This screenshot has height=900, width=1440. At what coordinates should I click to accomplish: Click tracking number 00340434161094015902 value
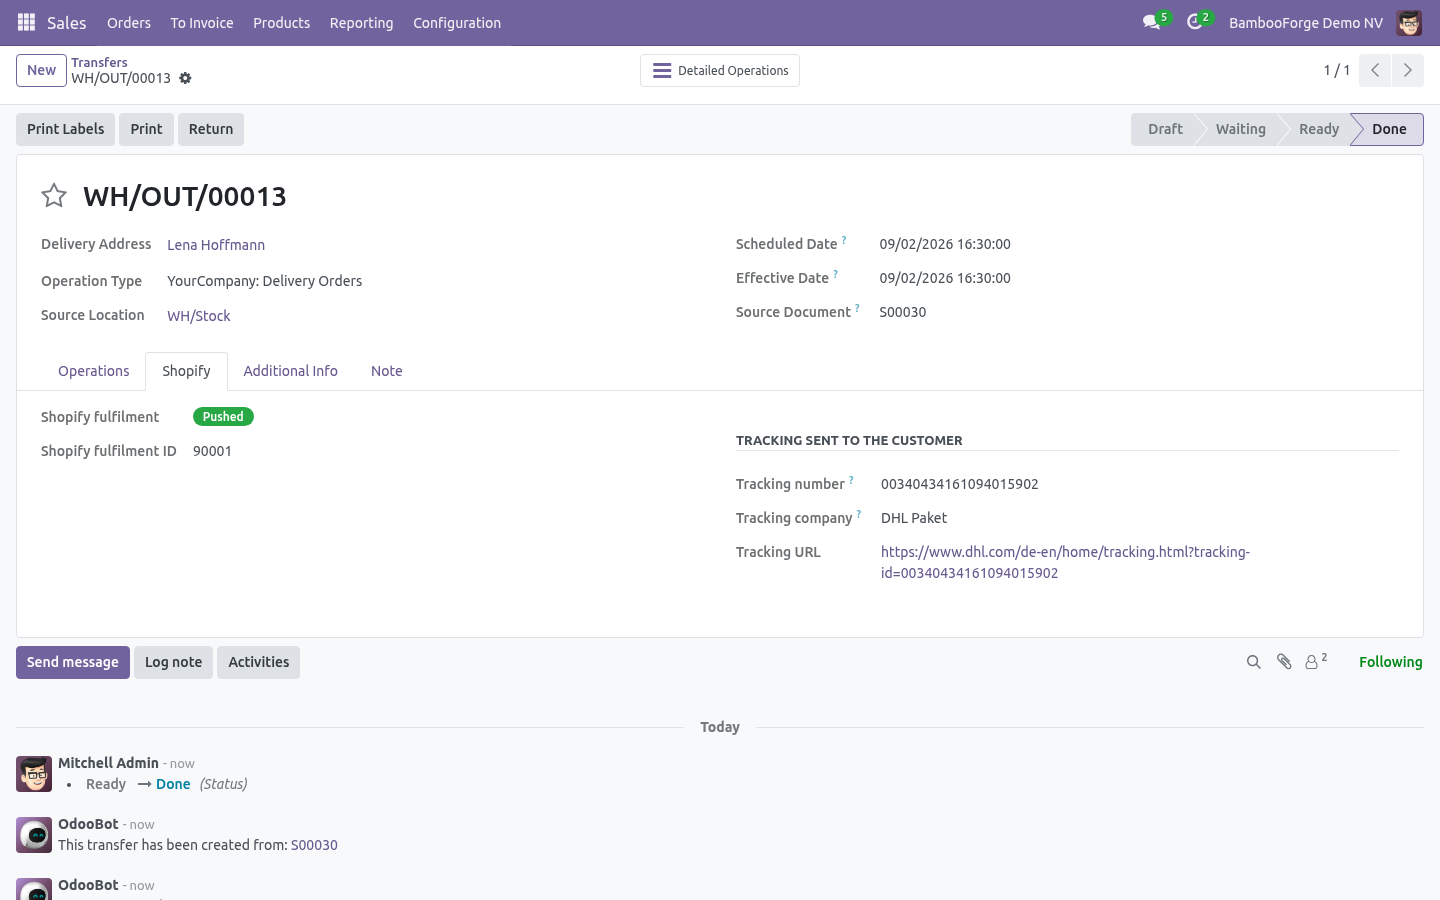click(959, 484)
